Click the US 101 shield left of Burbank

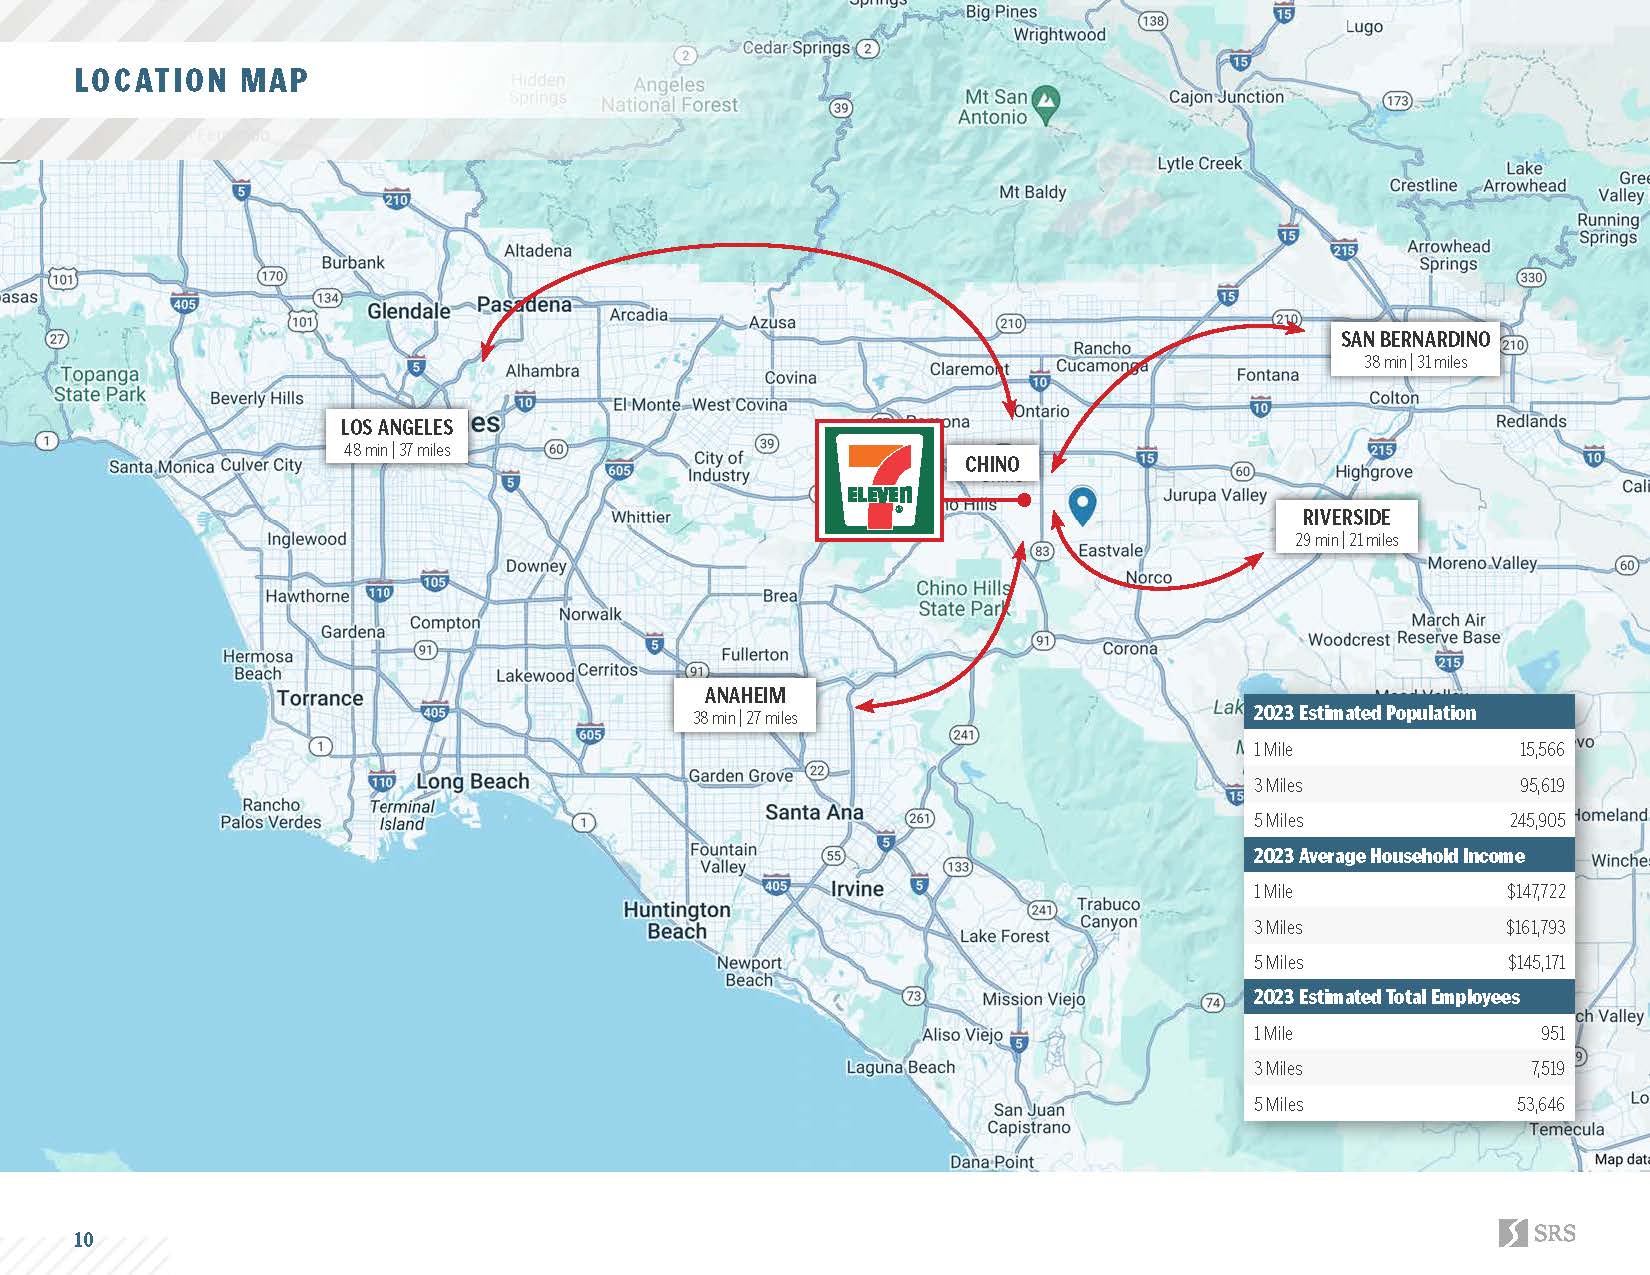coord(63,278)
